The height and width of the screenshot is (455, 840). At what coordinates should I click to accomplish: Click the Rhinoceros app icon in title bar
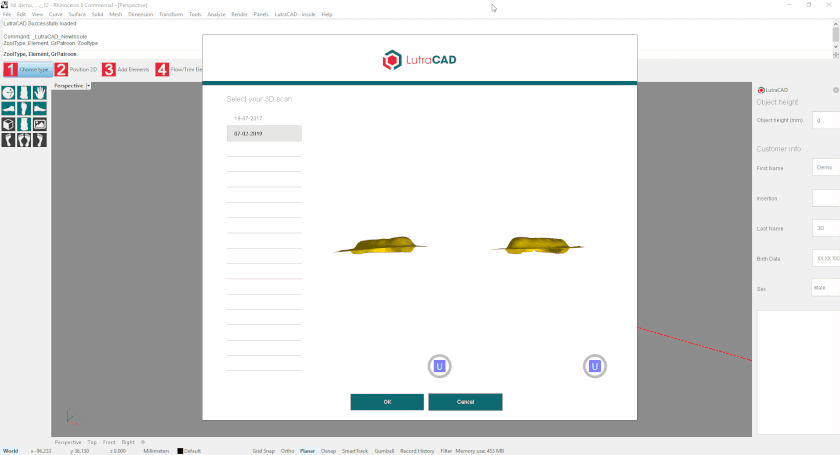tap(4, 5)
